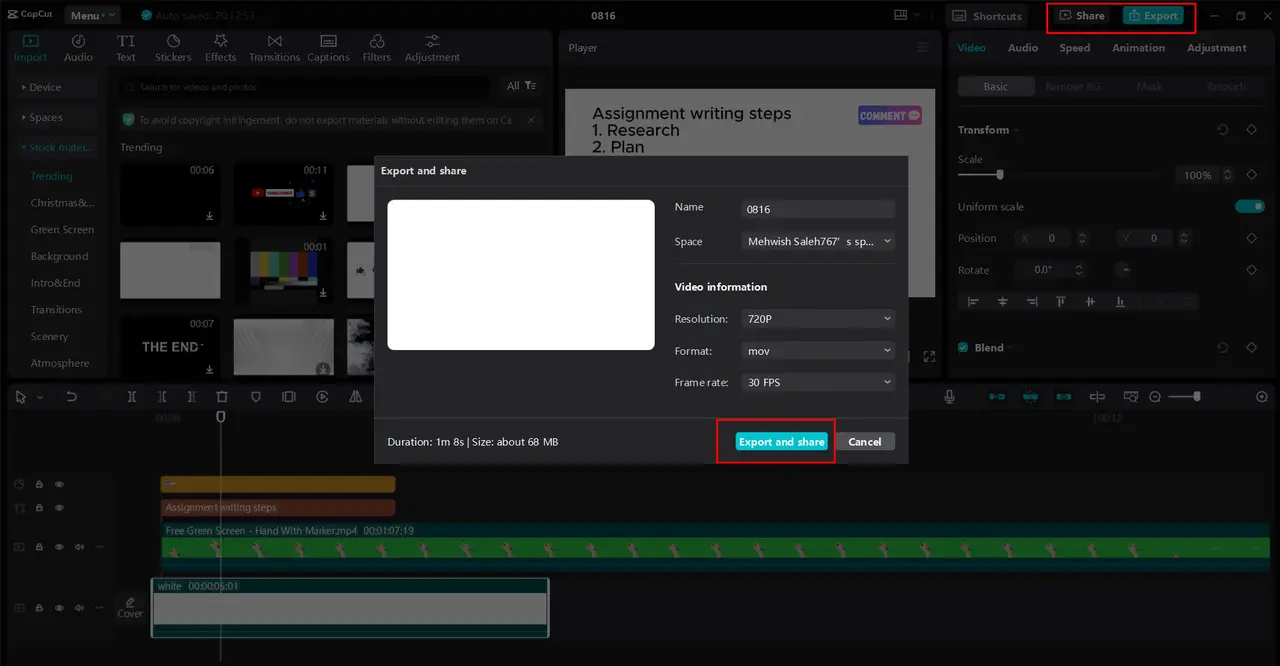Screen dimensions: 1280x666
Task: Mute the green screen video track
Action: (x=79, y=546)
